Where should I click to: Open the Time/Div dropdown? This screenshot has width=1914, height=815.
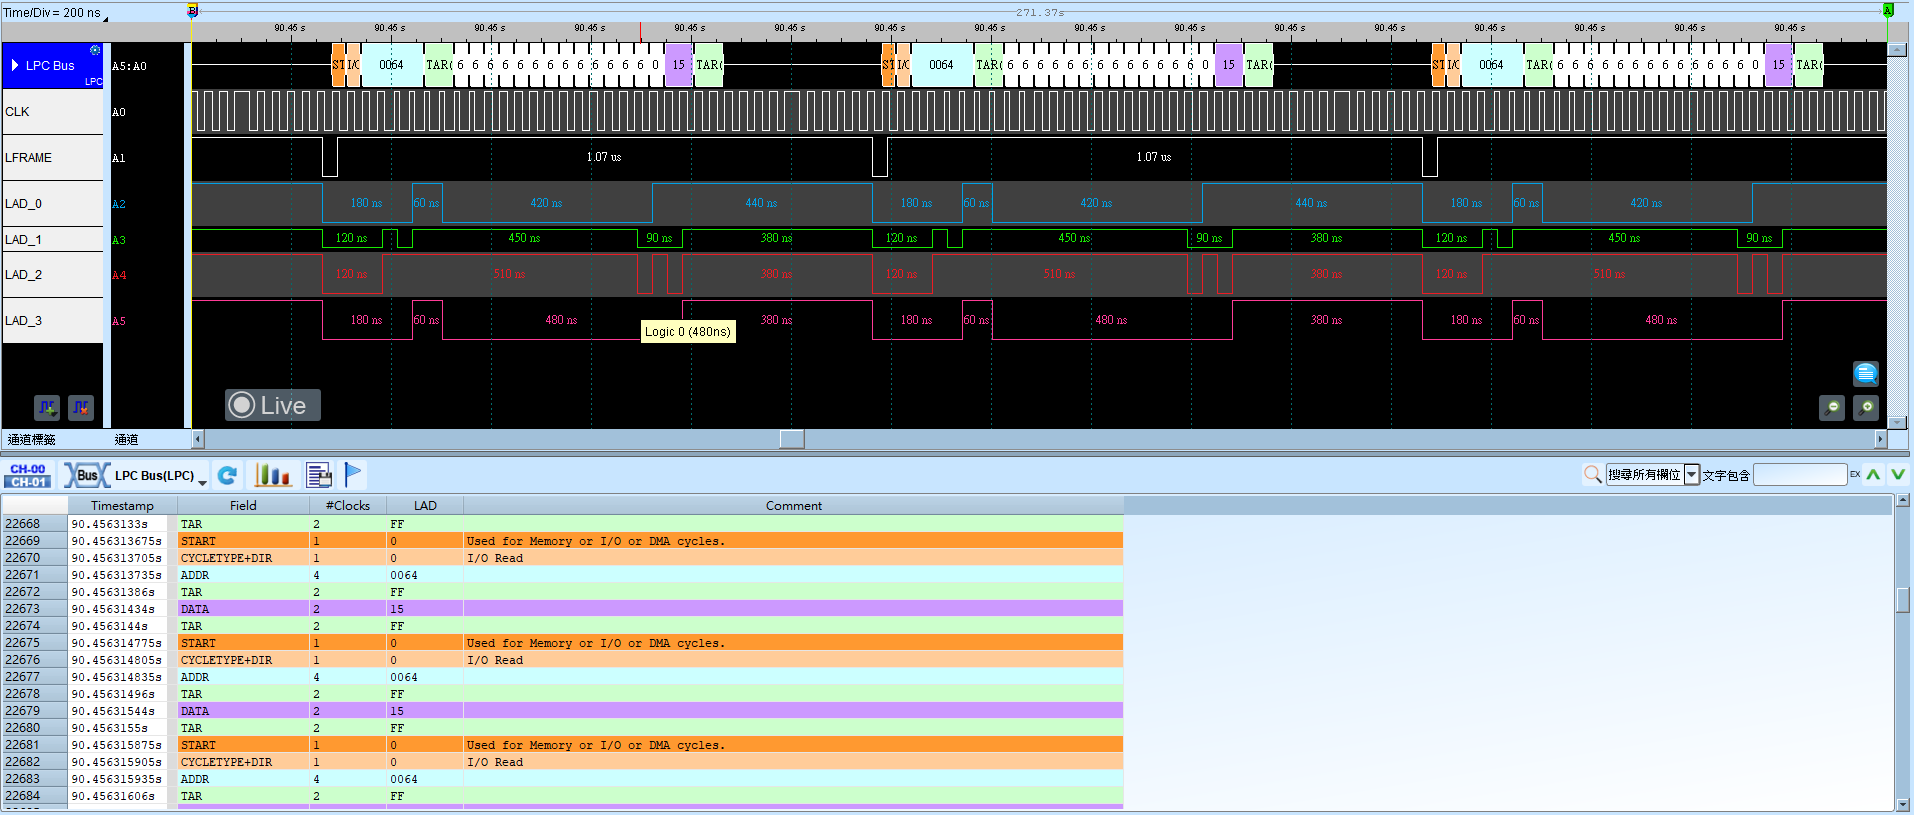[105, 17]
